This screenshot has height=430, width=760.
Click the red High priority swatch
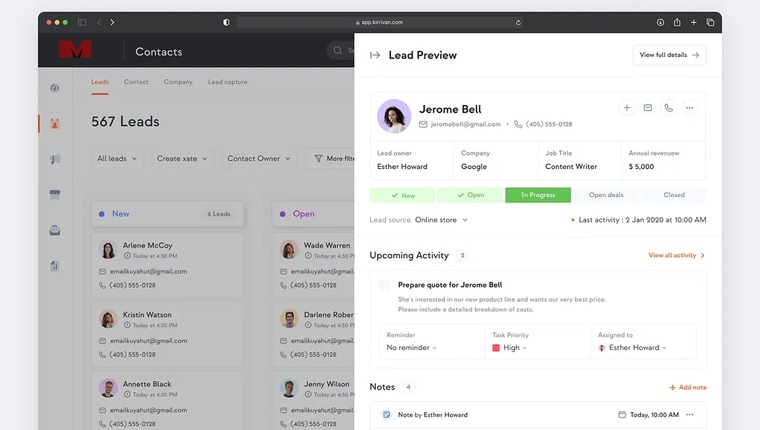496,348
